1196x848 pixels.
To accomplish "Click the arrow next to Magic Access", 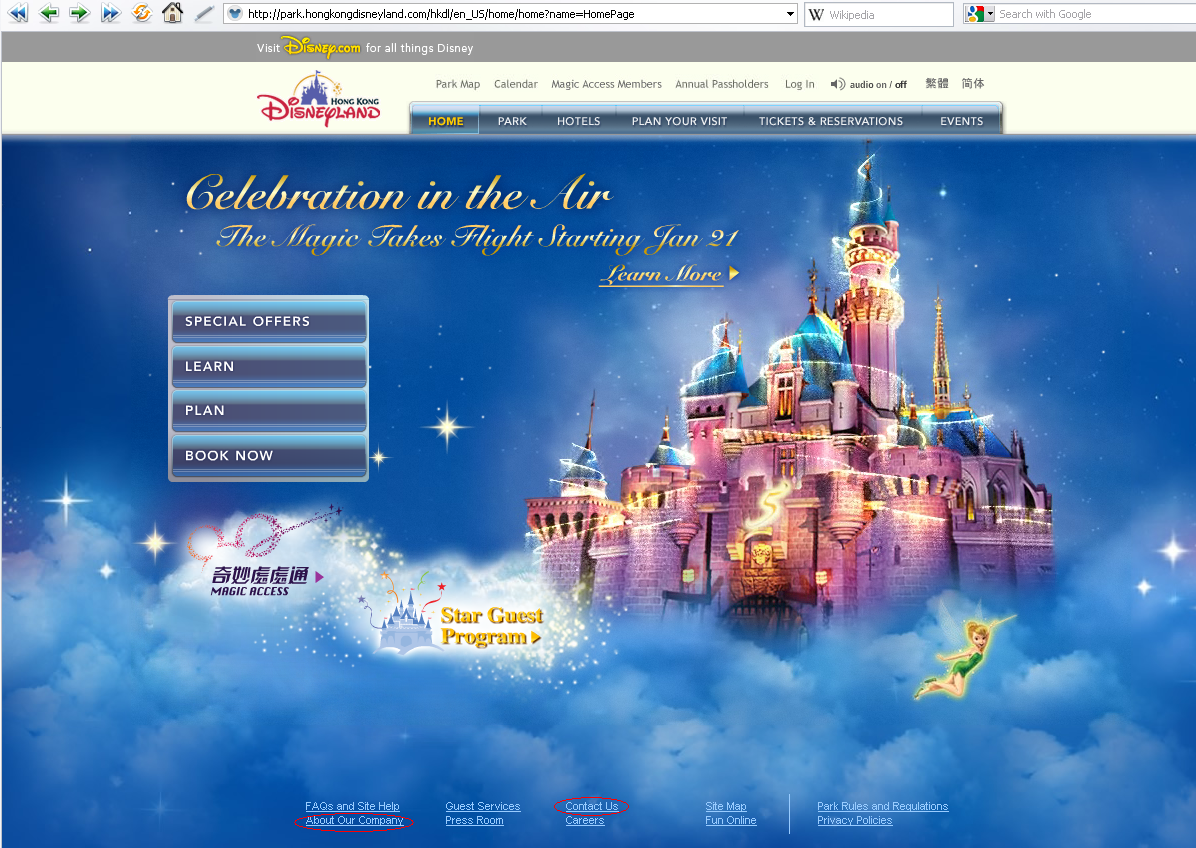I will point(320,577).
